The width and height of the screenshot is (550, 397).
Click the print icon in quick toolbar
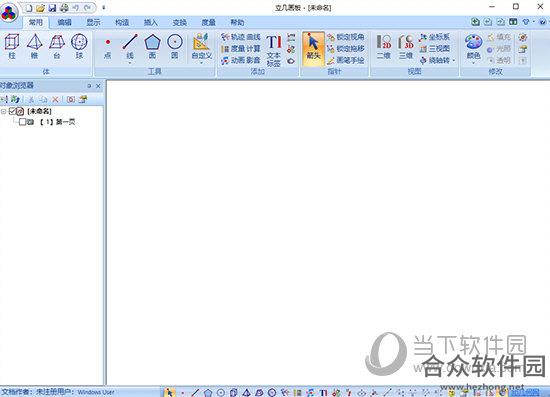64,7
